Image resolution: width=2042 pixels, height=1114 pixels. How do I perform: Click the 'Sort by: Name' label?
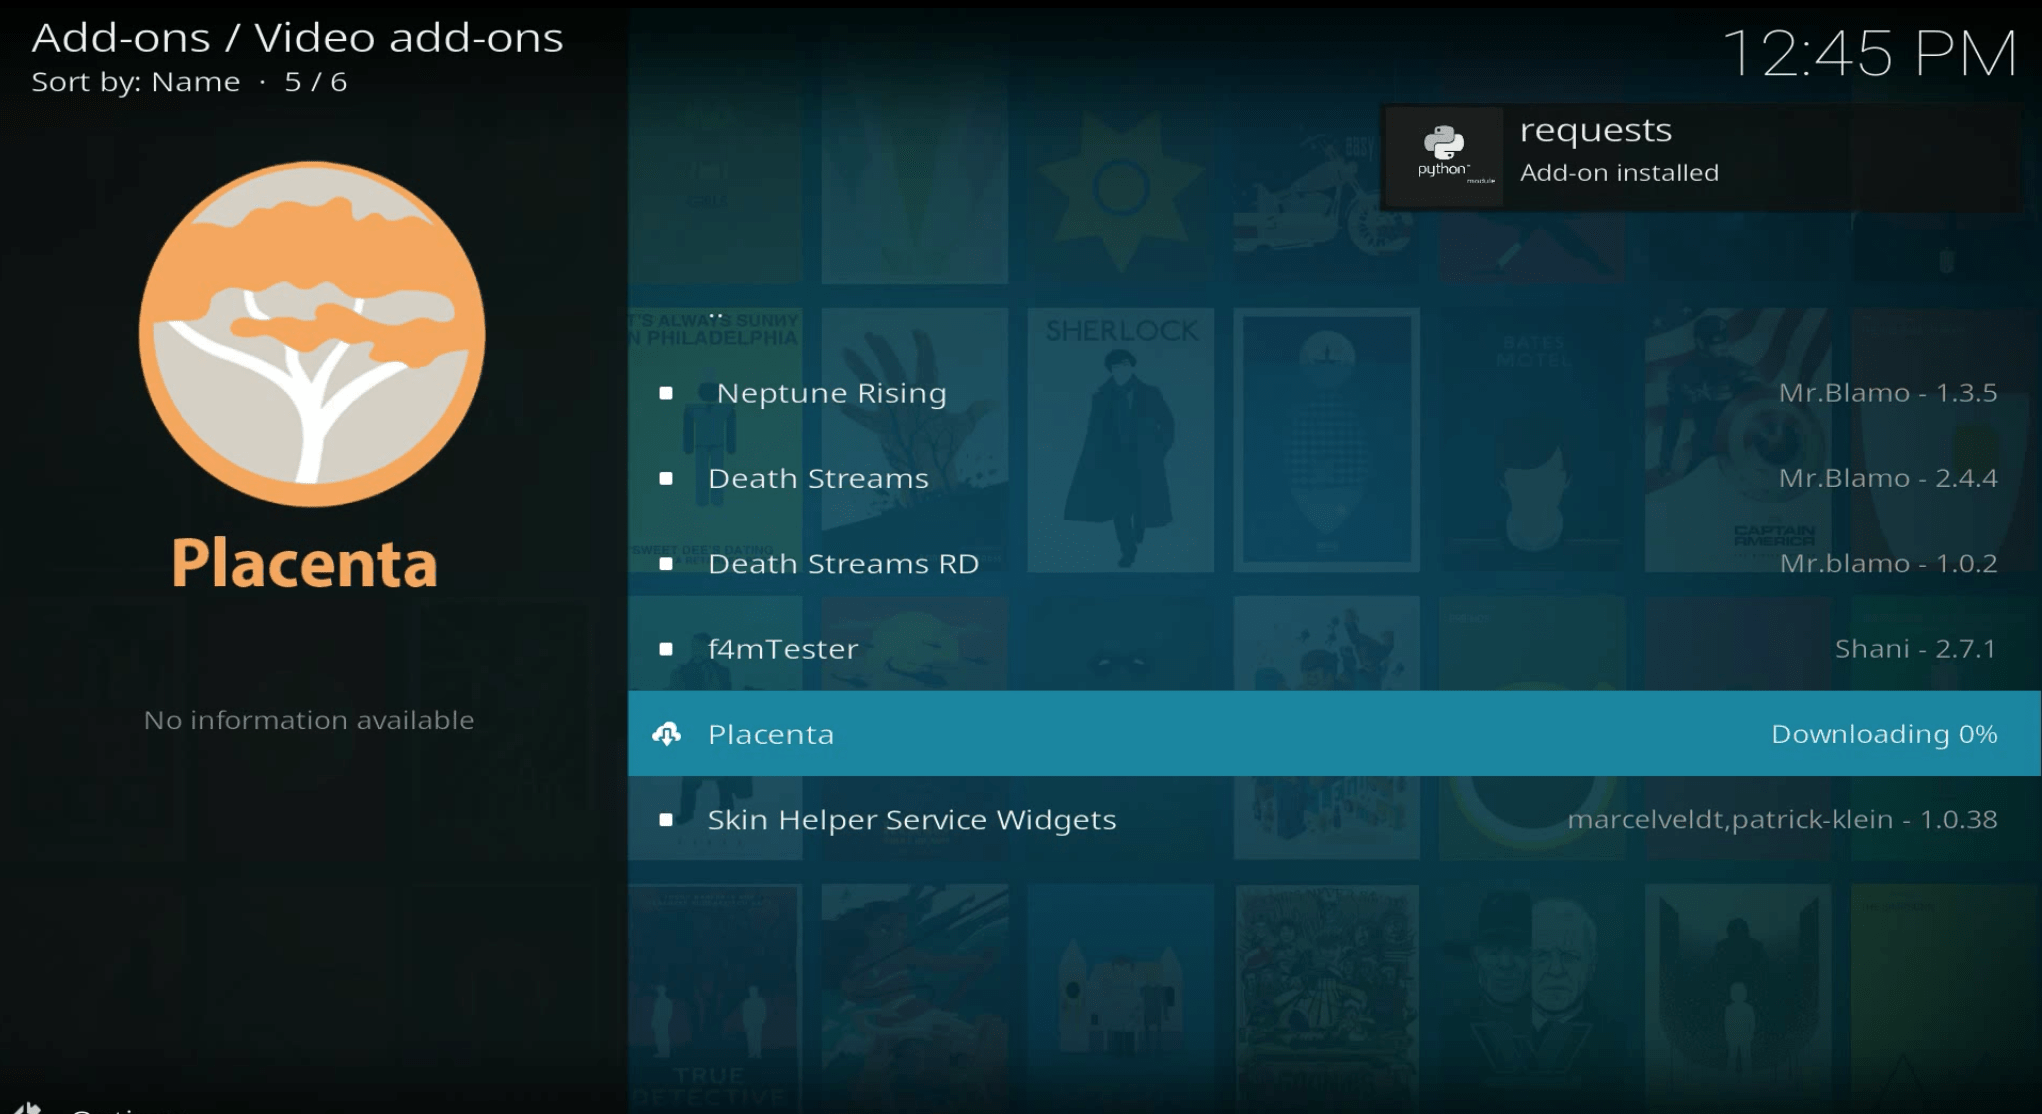tap(136, 82)
